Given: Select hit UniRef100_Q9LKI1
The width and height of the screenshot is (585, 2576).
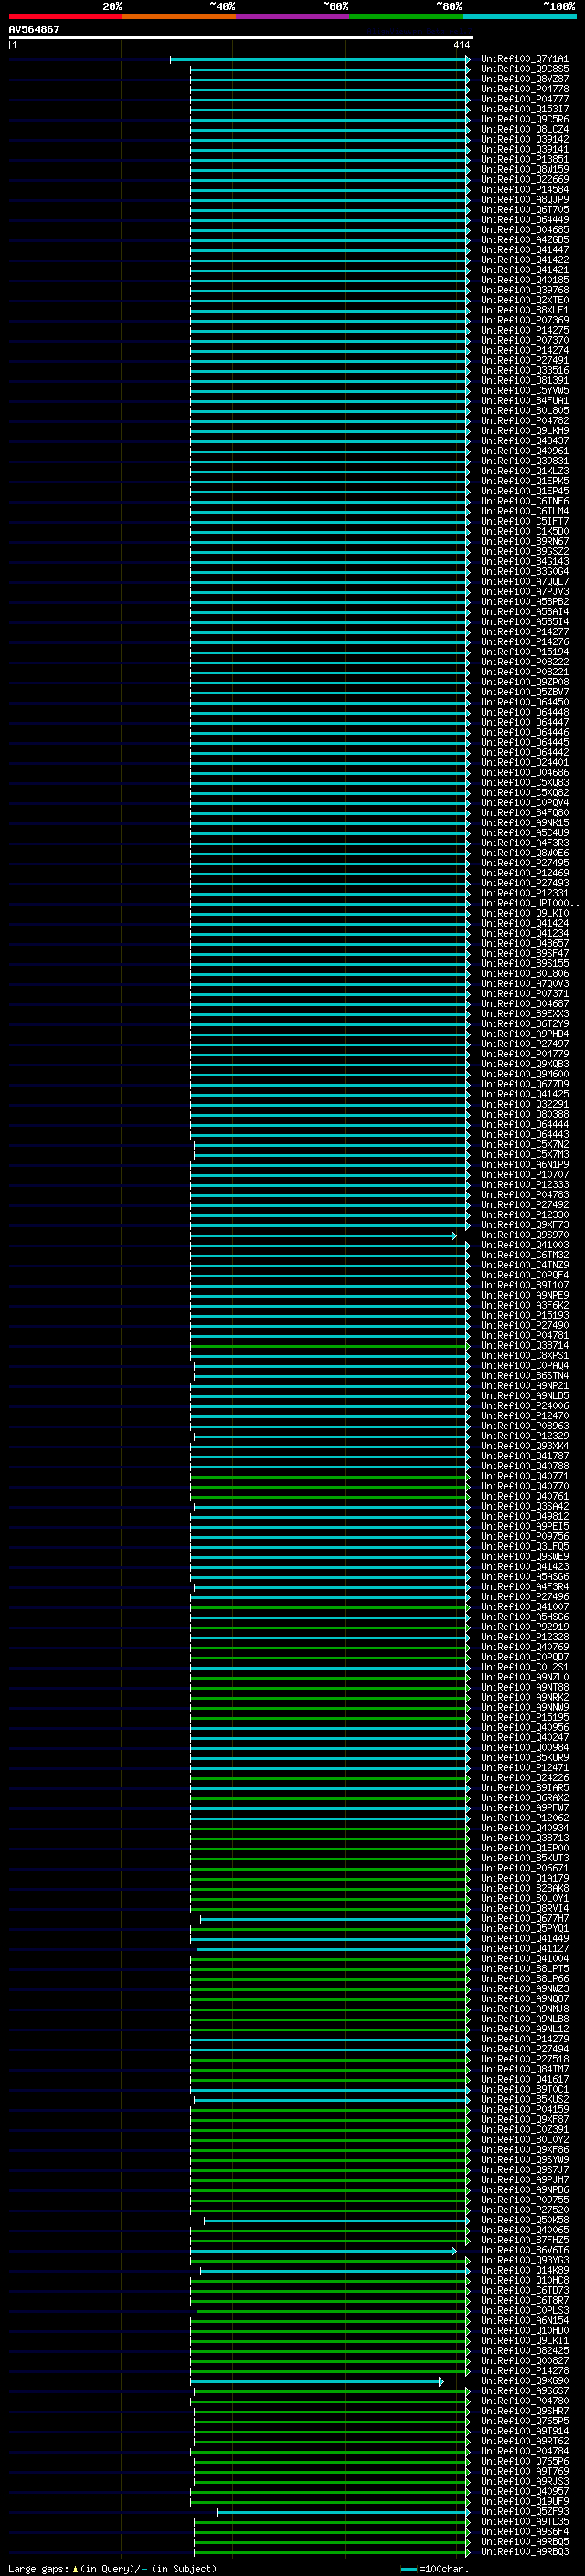Looking at the screenshot, I should [x=525, y=2340].
